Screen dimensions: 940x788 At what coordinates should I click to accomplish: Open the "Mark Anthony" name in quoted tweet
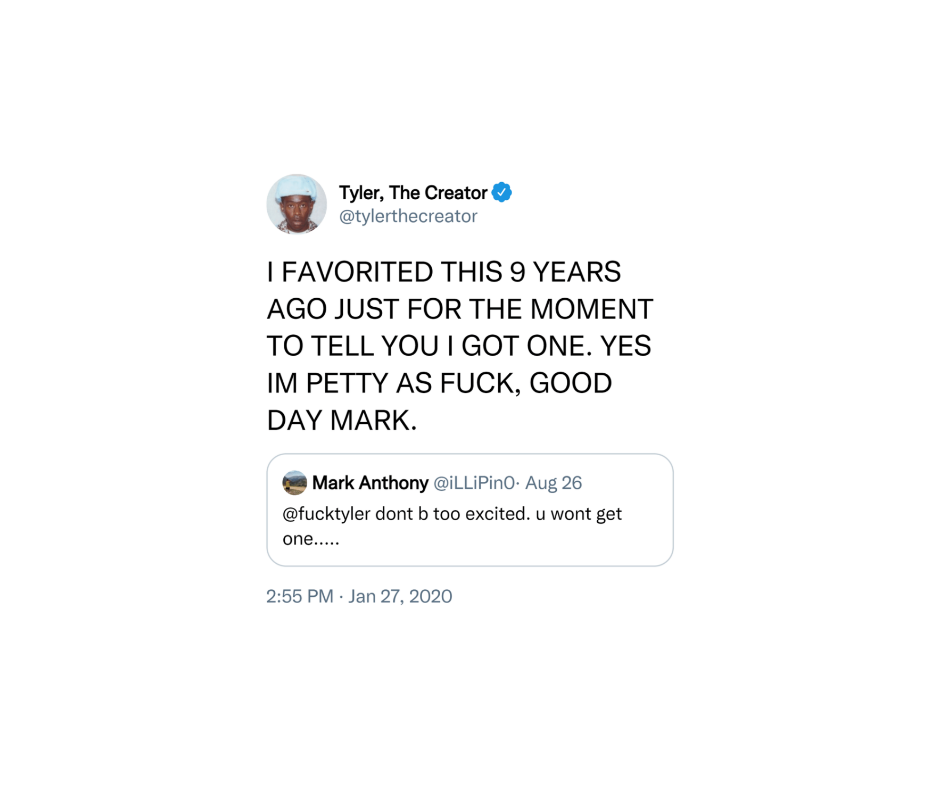tap(370, 483)
